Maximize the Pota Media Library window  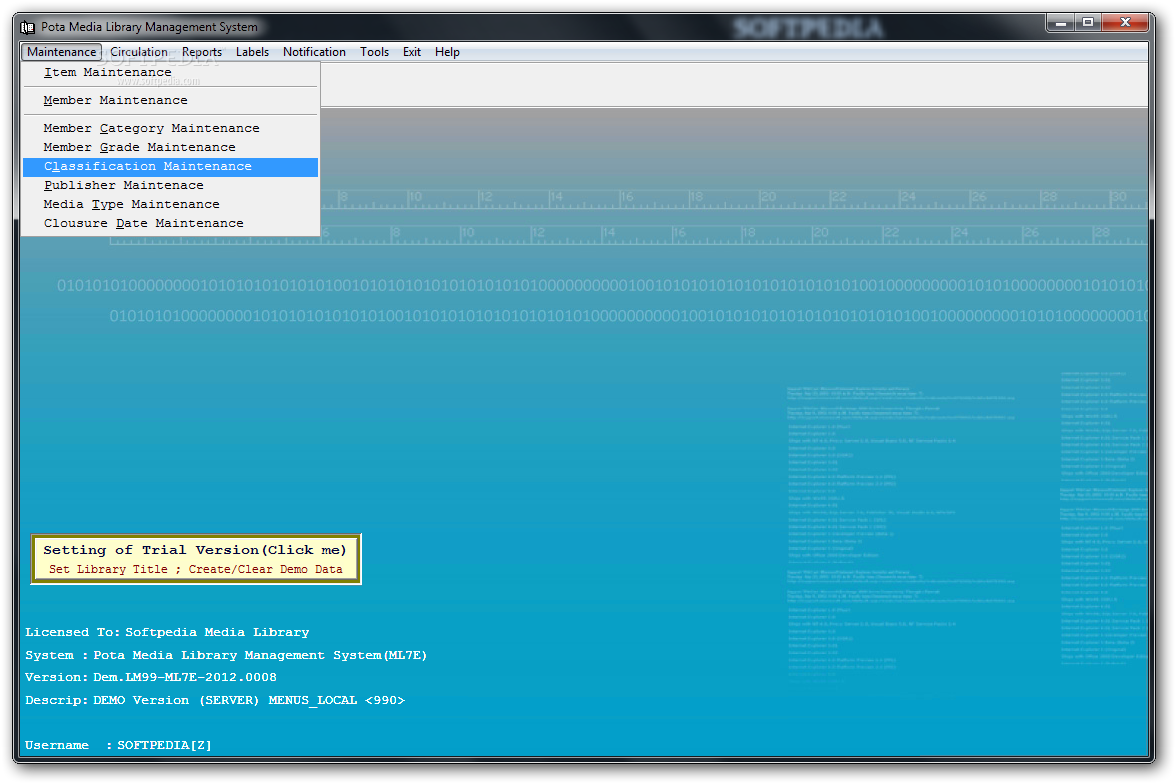click(x=1088, y=23)
